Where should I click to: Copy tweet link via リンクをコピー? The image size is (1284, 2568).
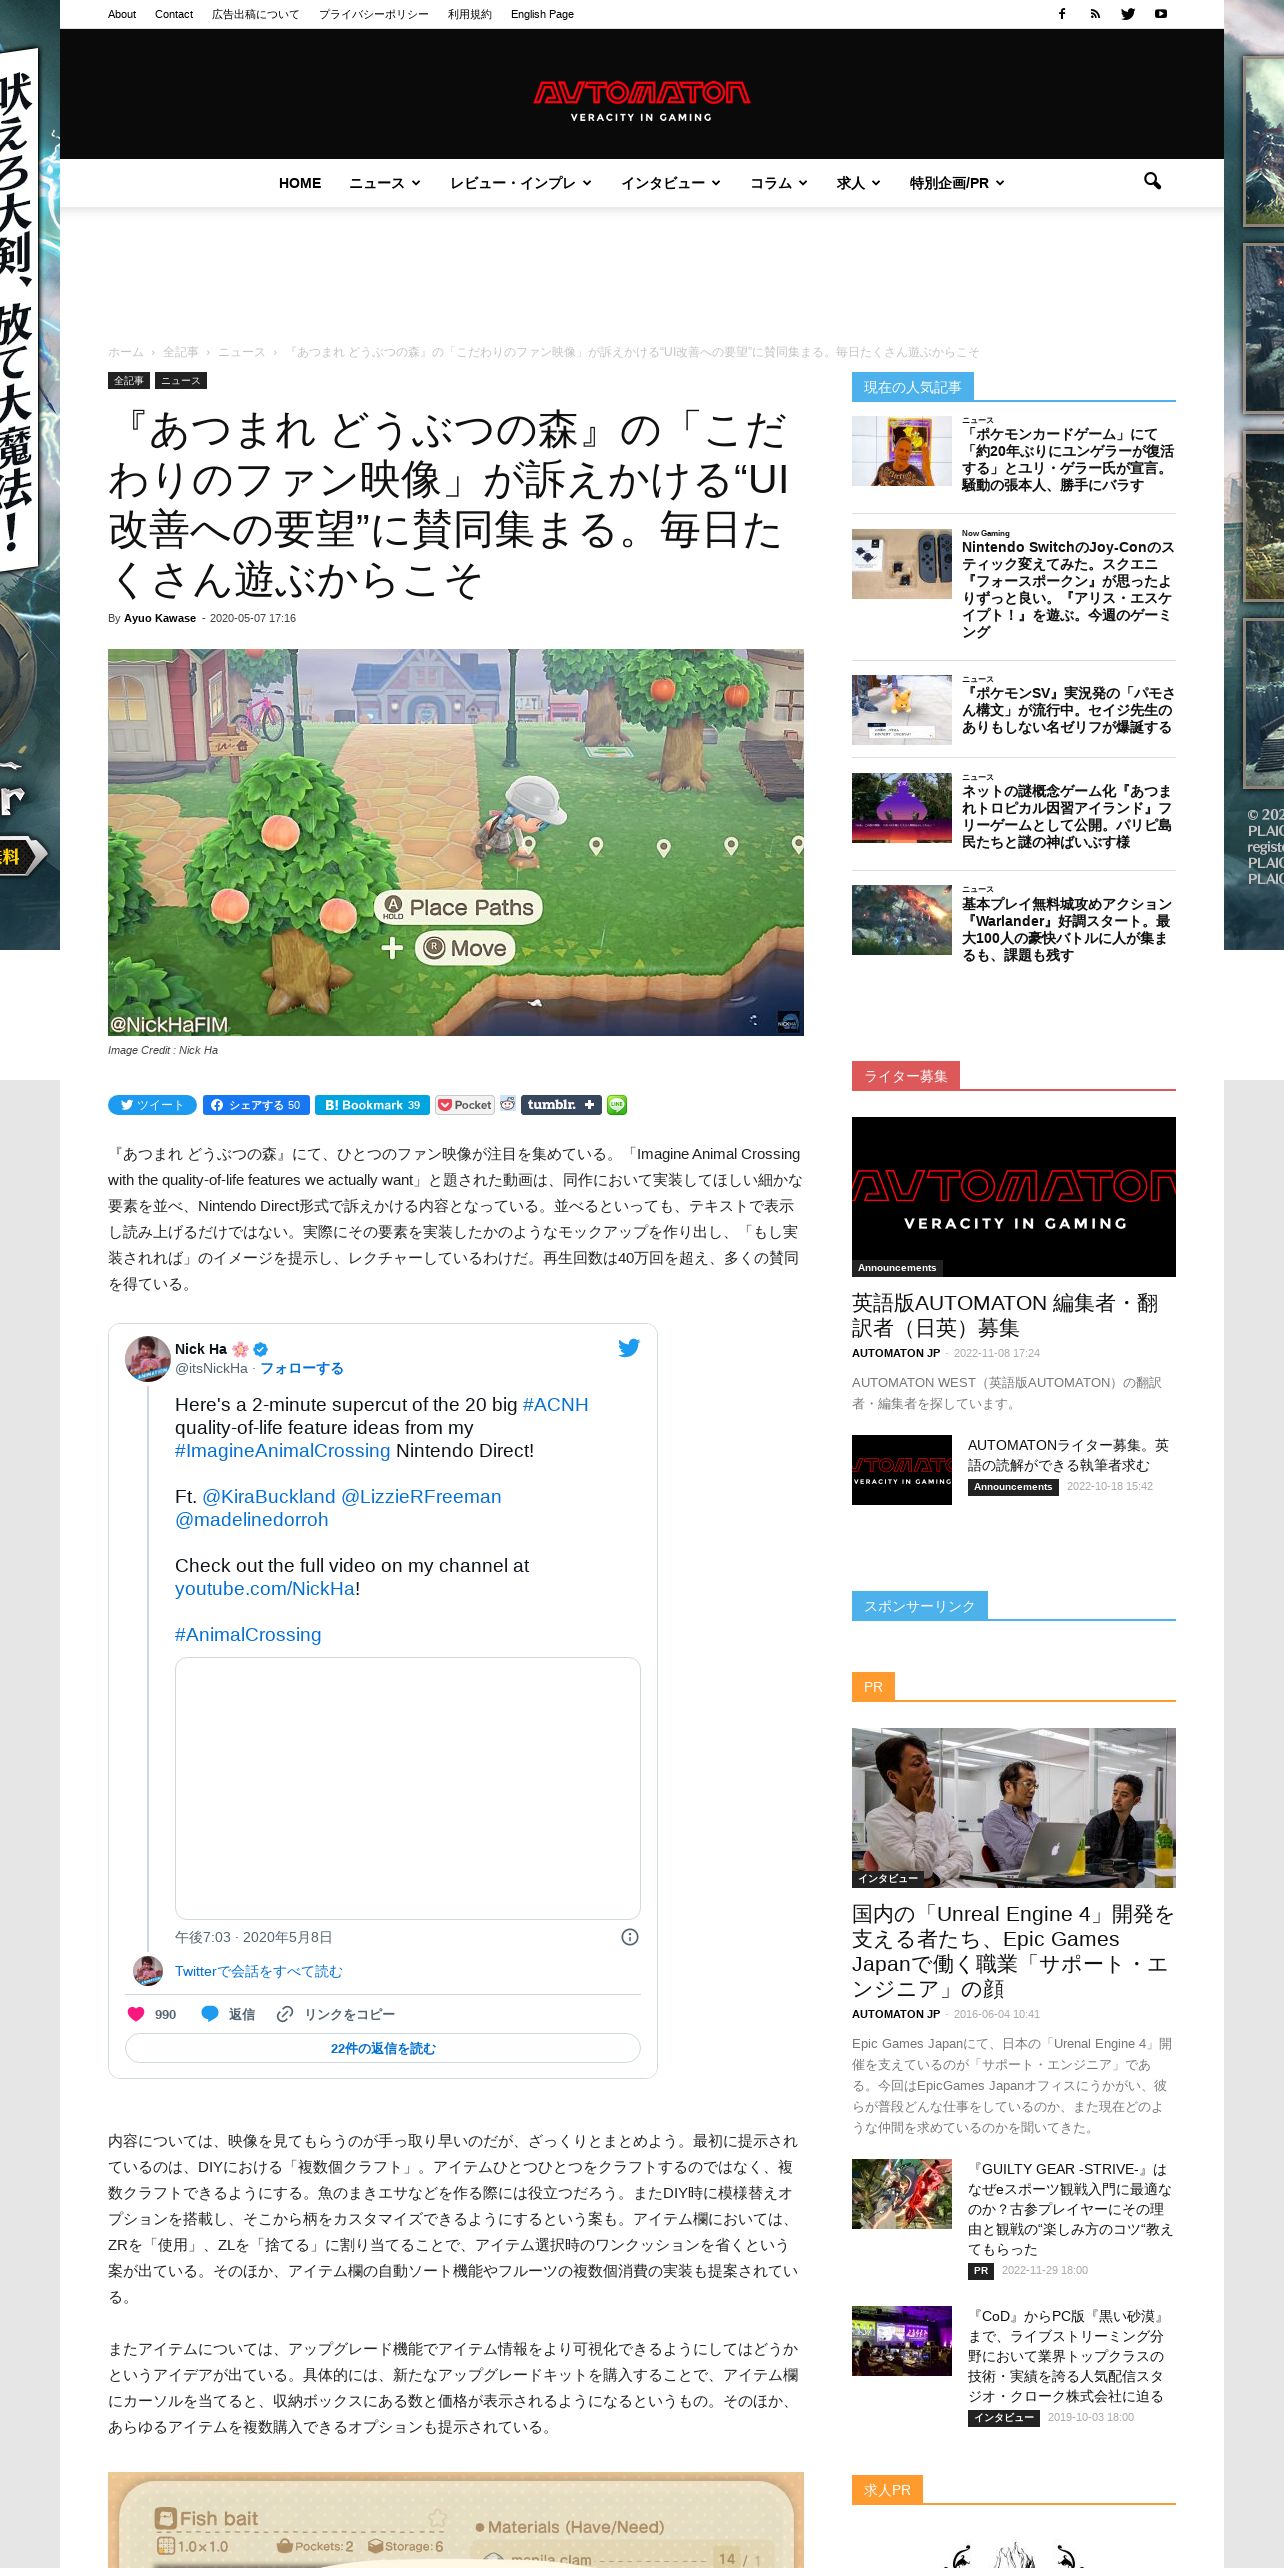[336, 2014]
